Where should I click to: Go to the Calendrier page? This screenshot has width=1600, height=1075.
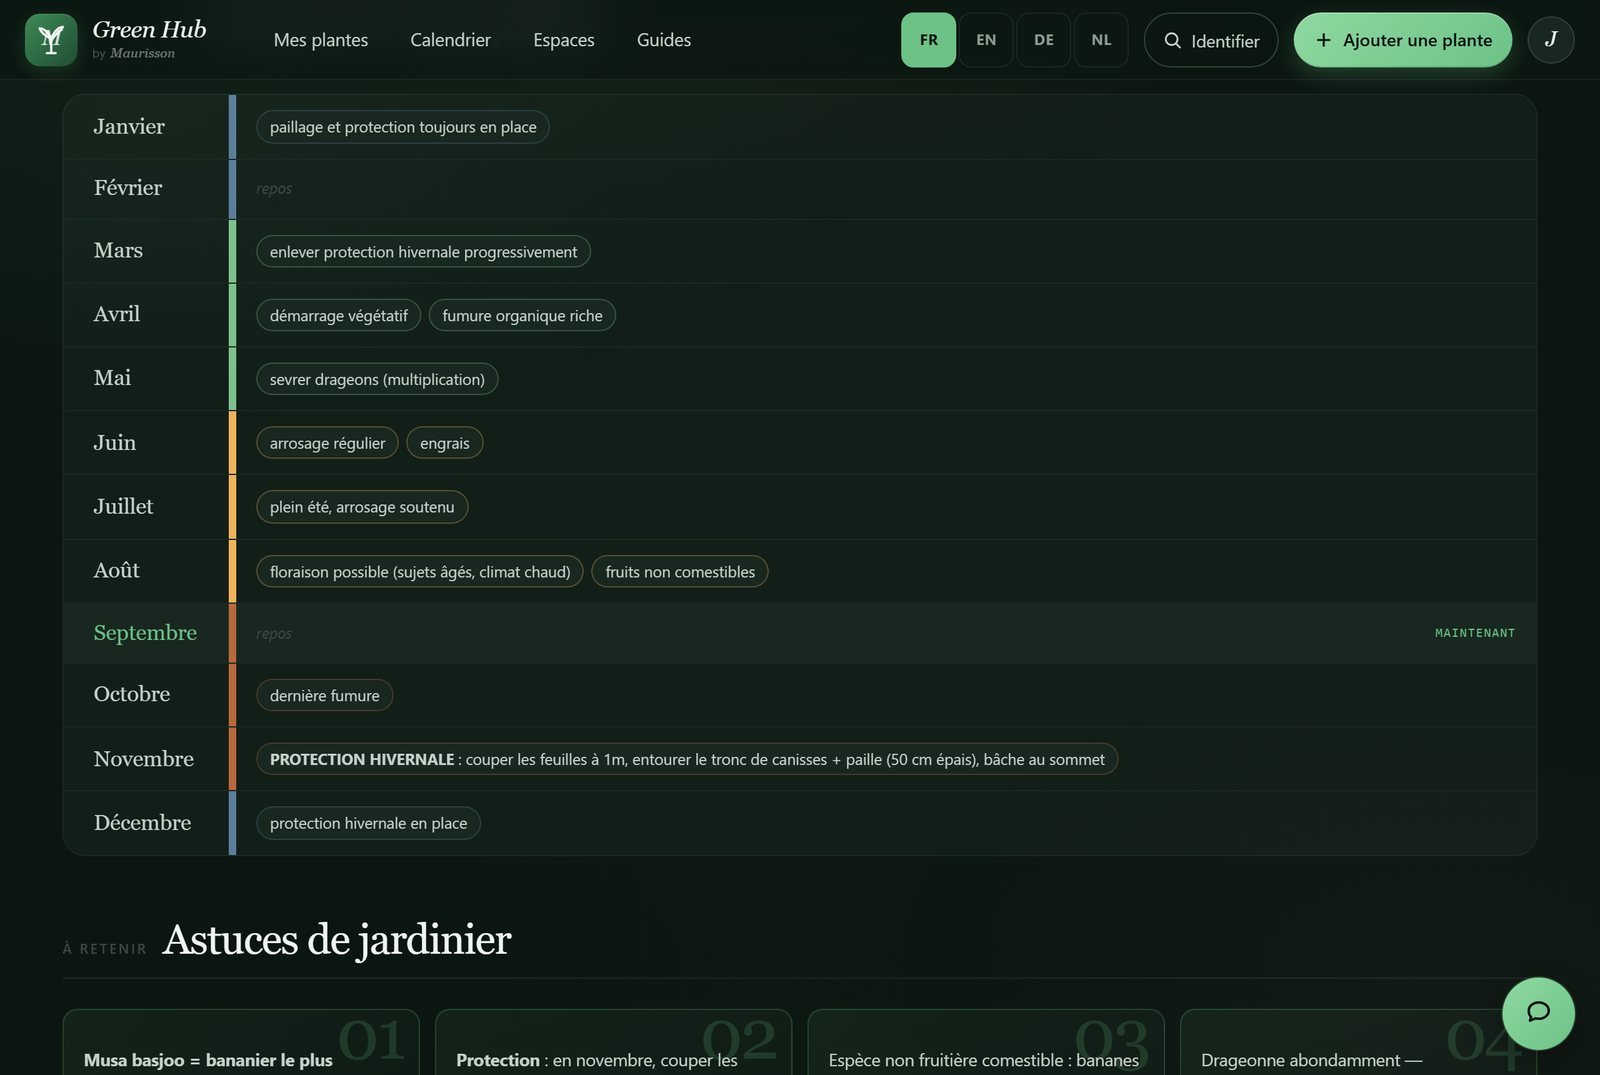[x=451, y=40]
